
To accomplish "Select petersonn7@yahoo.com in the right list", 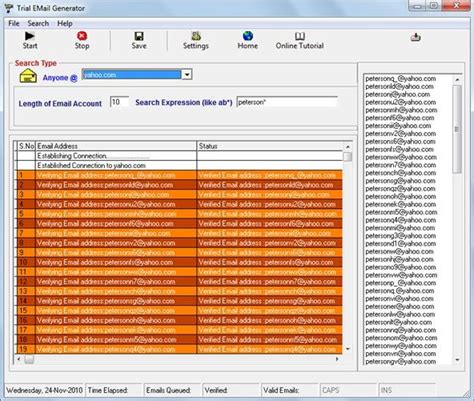I will [401, 165].
